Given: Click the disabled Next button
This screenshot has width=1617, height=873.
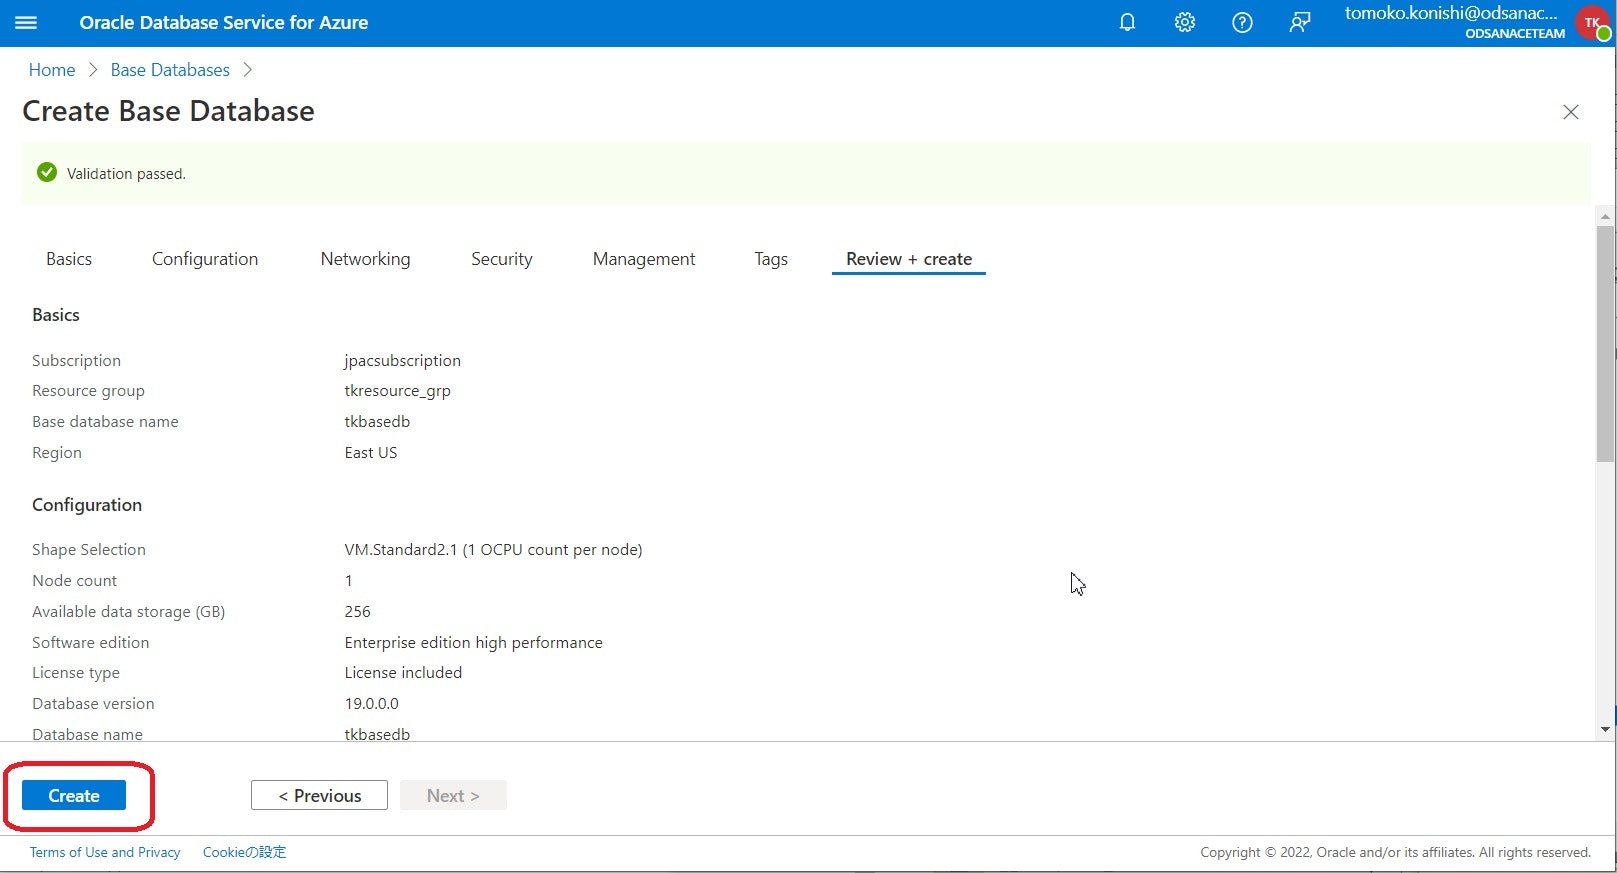Looking at the screenshot, I should 453,796.
